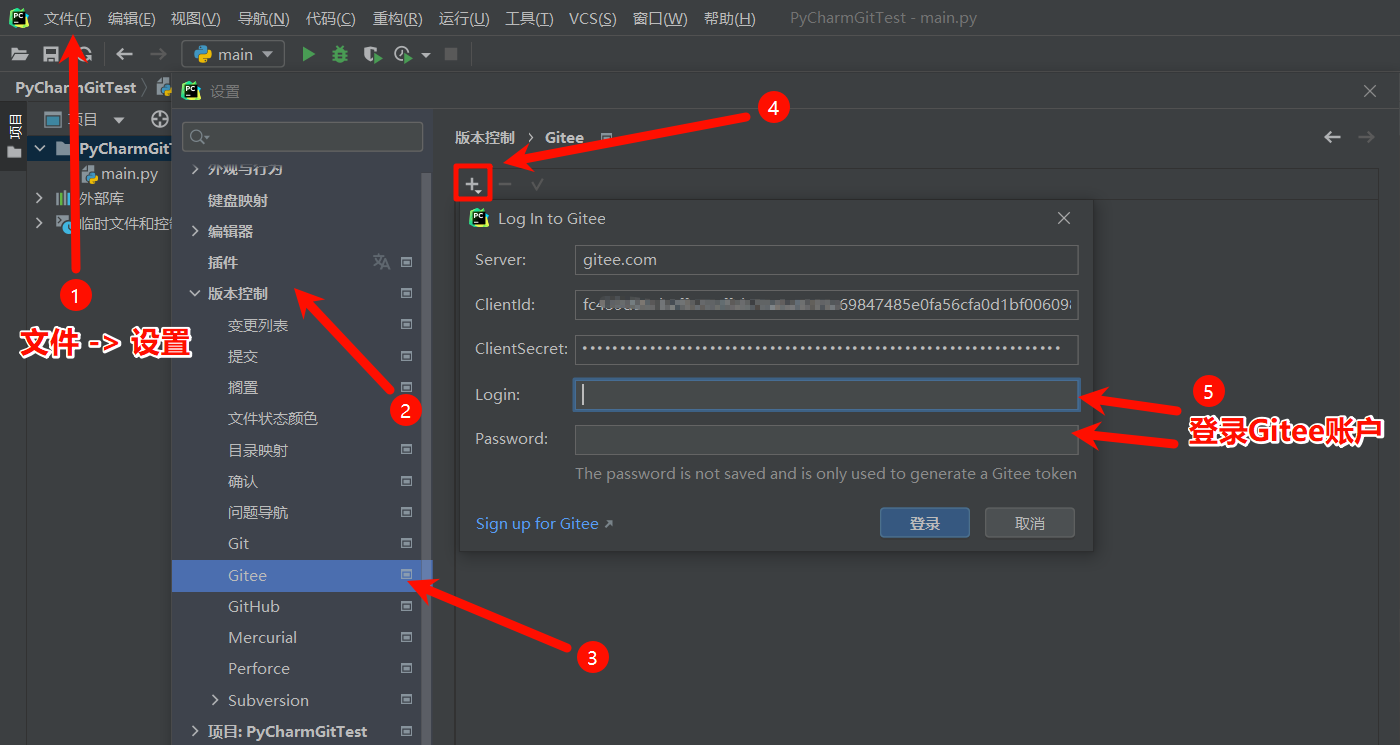This screenshot has height=745, width=1400.
Task: Expand the 项目: PyCharmGitTest settings section
Action: (195, 731)
